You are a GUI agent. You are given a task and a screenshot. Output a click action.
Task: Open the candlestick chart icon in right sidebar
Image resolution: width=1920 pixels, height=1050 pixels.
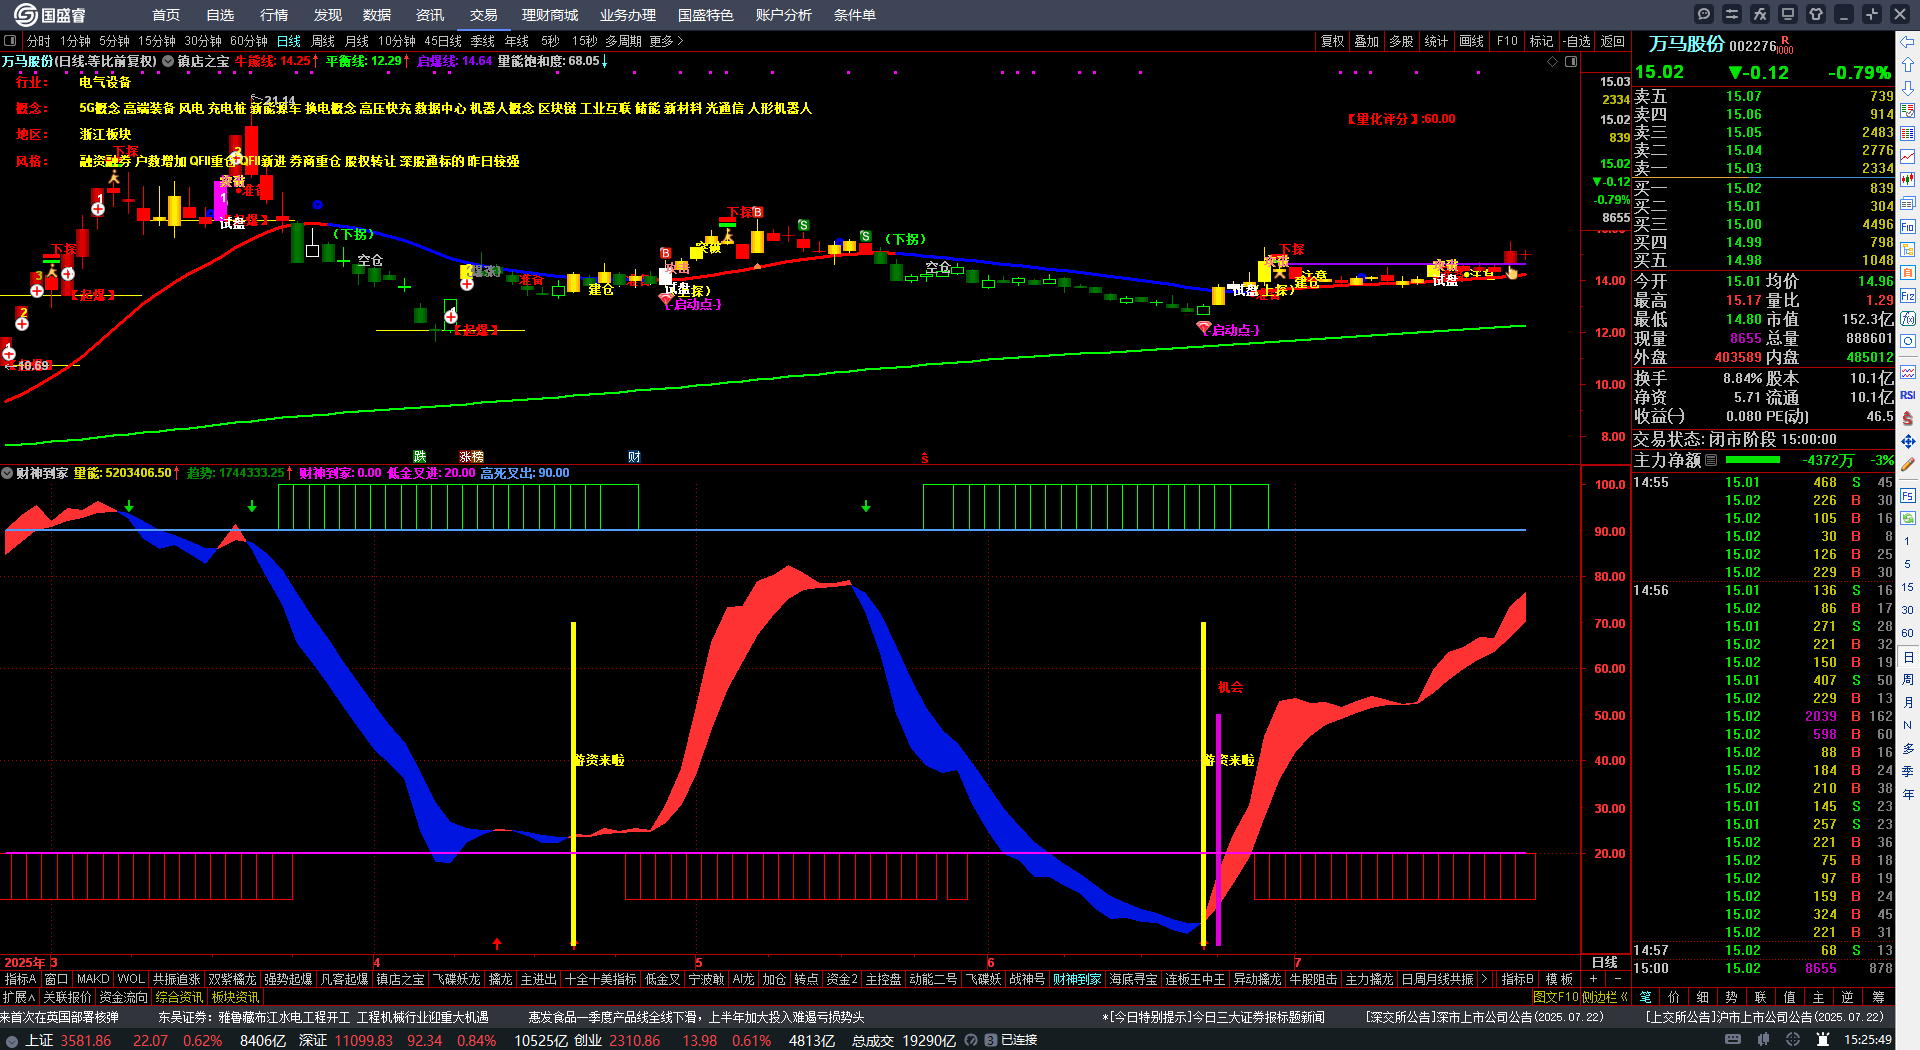click(x=1908, y=180)
